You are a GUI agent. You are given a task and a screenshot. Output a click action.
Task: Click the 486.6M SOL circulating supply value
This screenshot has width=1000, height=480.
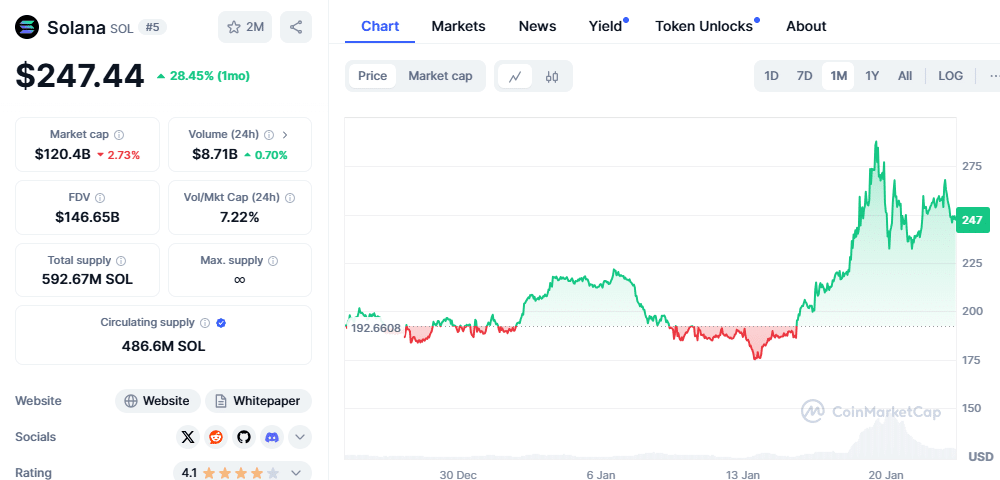pos(163,346)
